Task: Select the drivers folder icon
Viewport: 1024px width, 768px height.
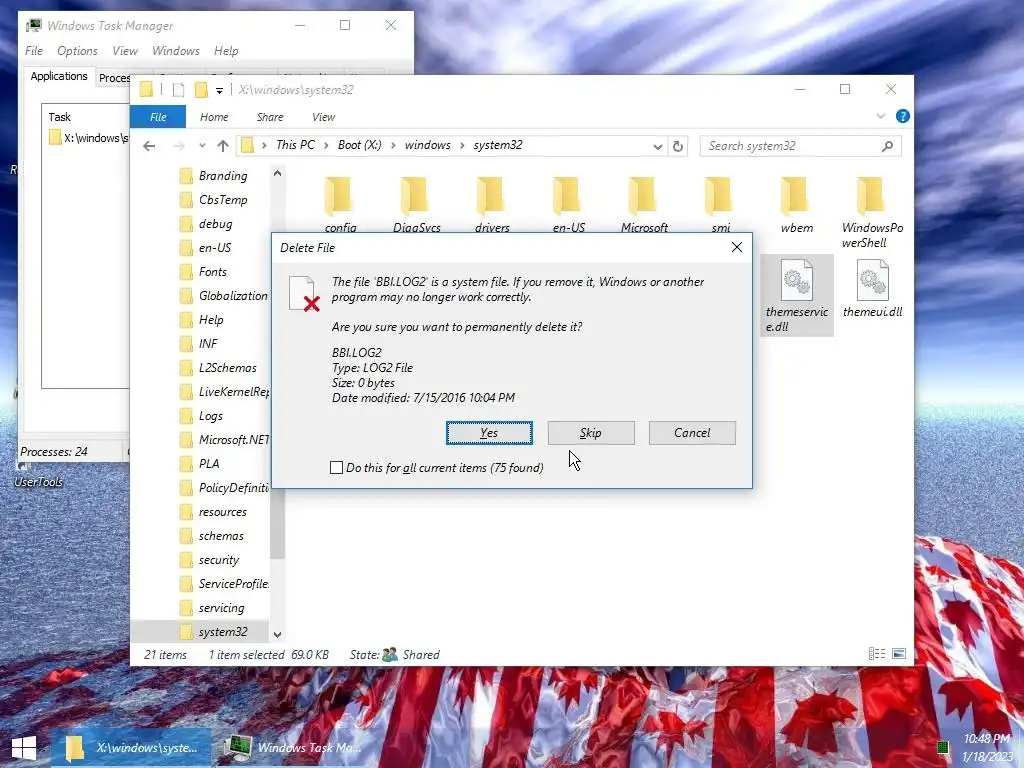Action: pos(492,196)
